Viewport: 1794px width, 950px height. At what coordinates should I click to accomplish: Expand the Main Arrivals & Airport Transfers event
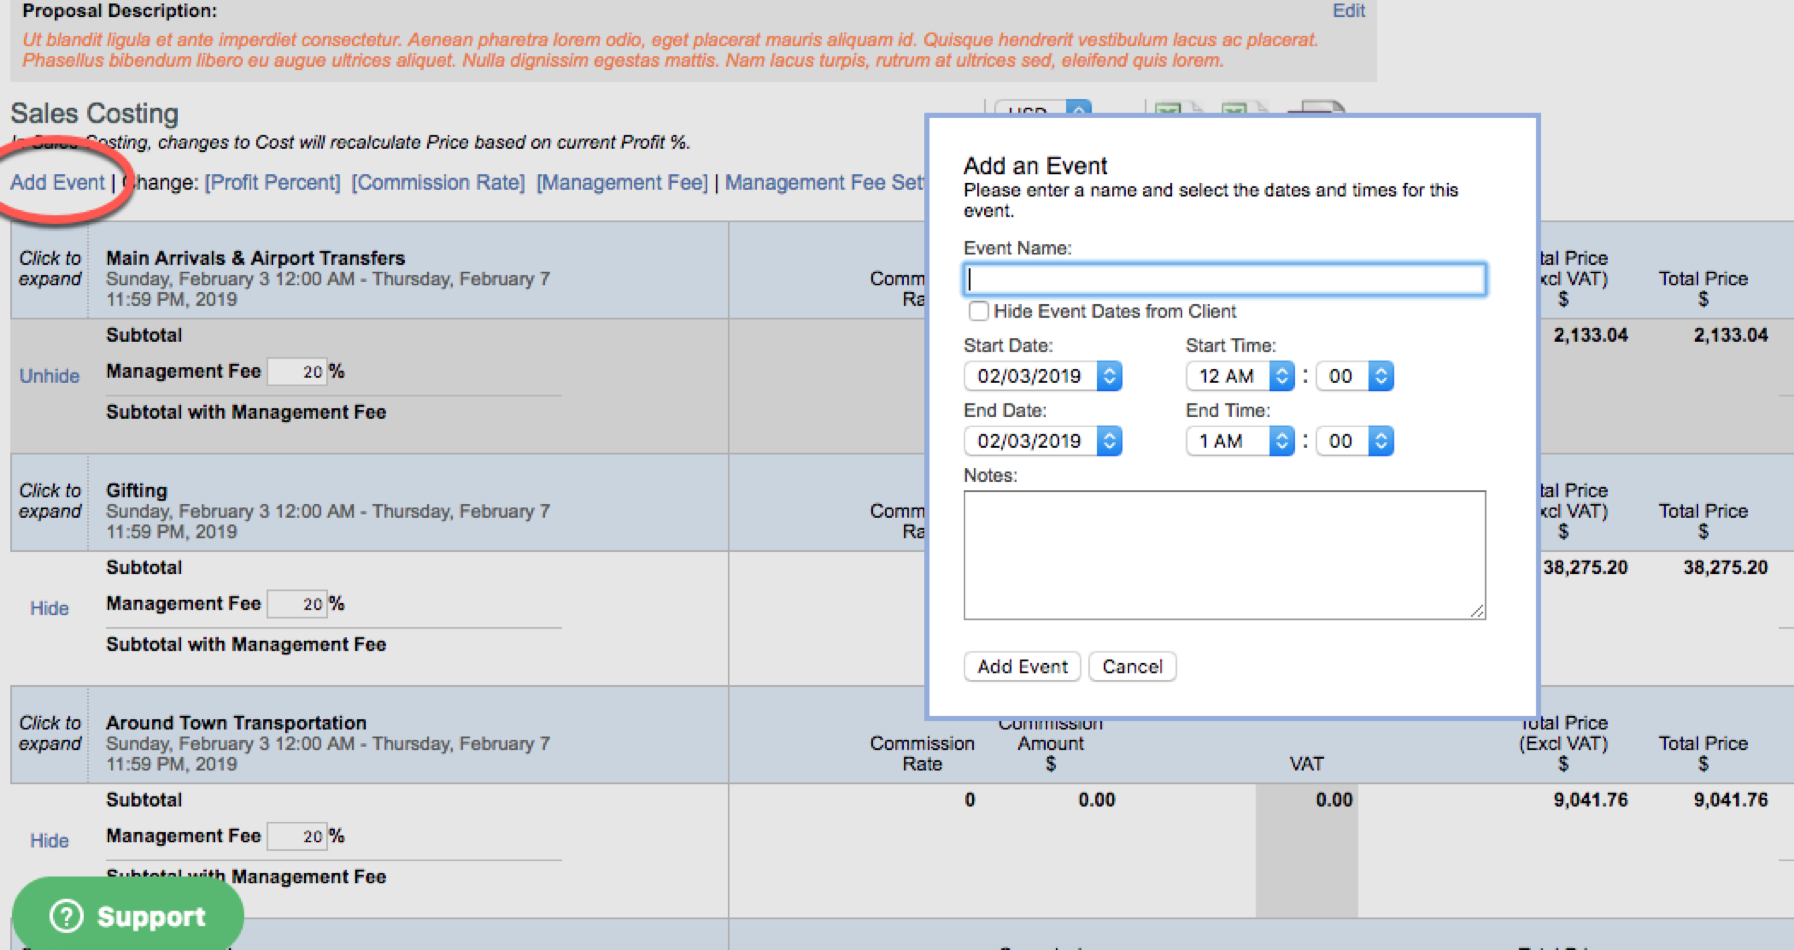tap(50, 268)
